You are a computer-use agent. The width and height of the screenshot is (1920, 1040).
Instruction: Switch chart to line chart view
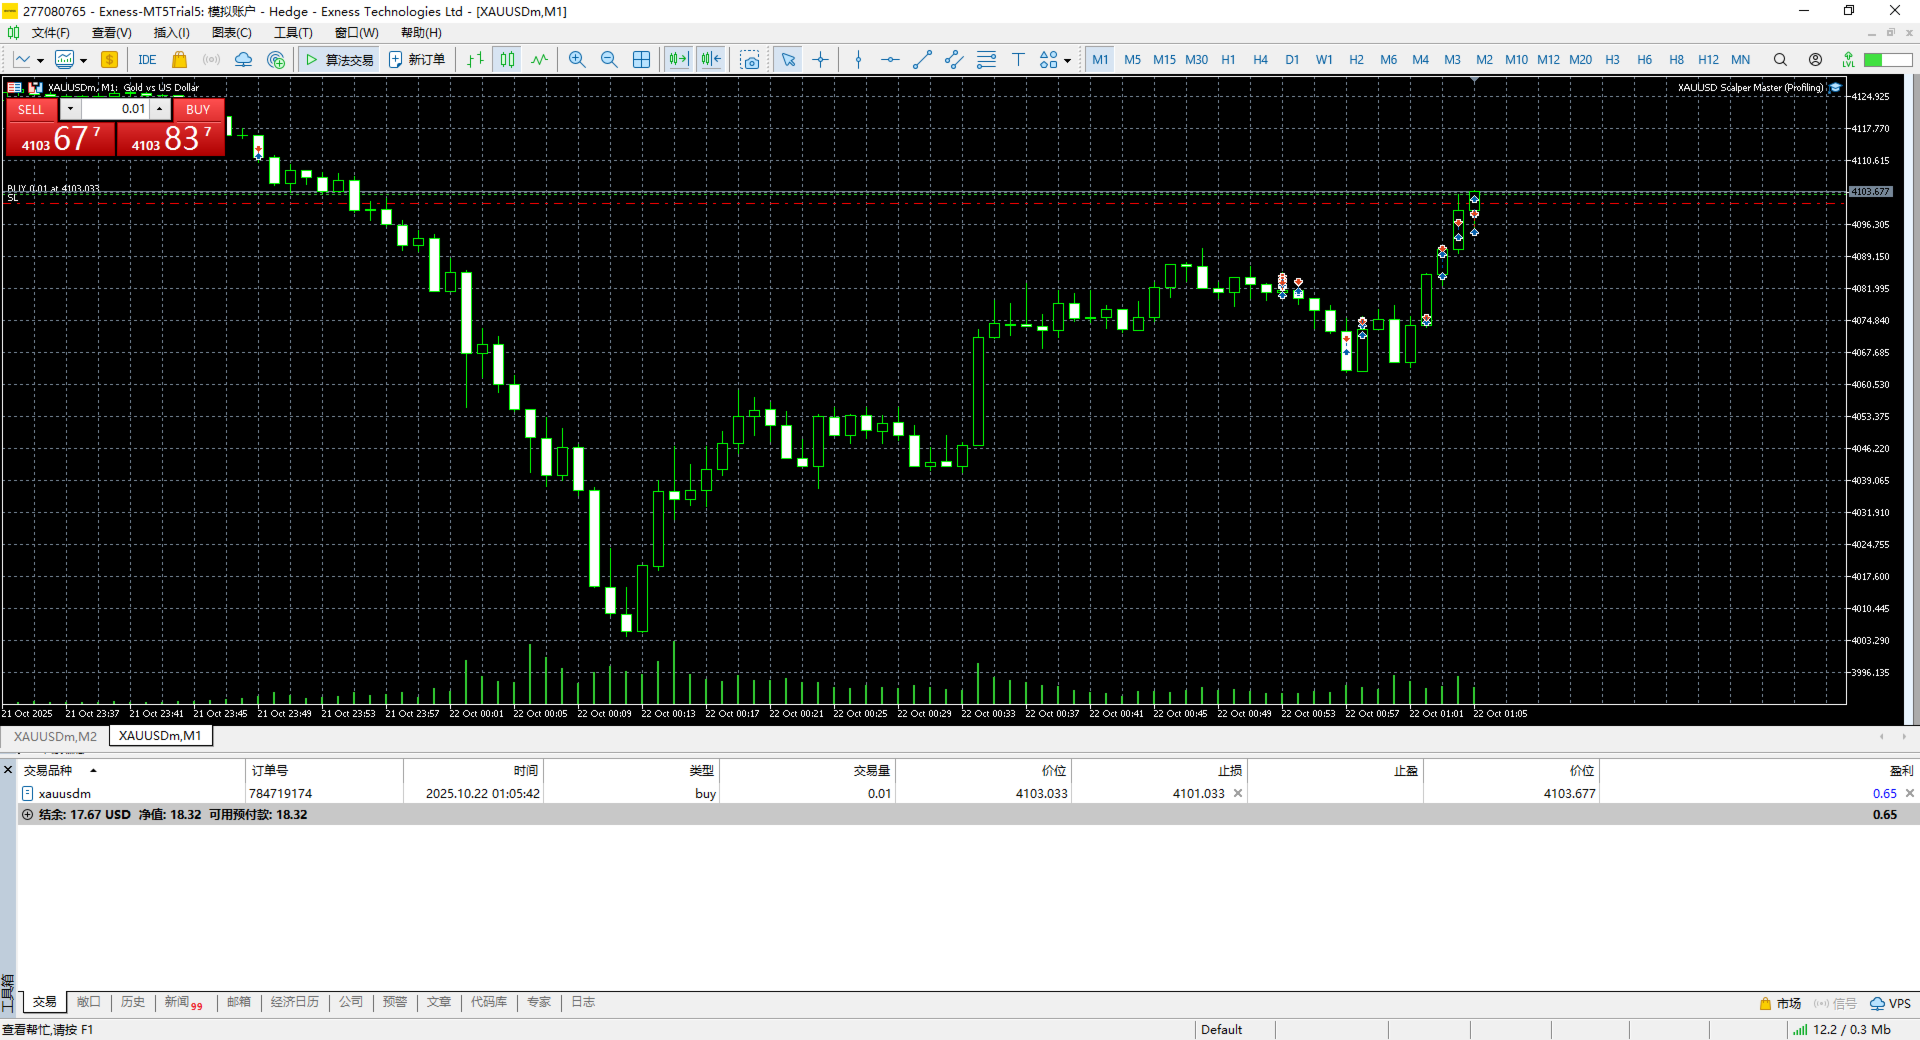[540, 60]
